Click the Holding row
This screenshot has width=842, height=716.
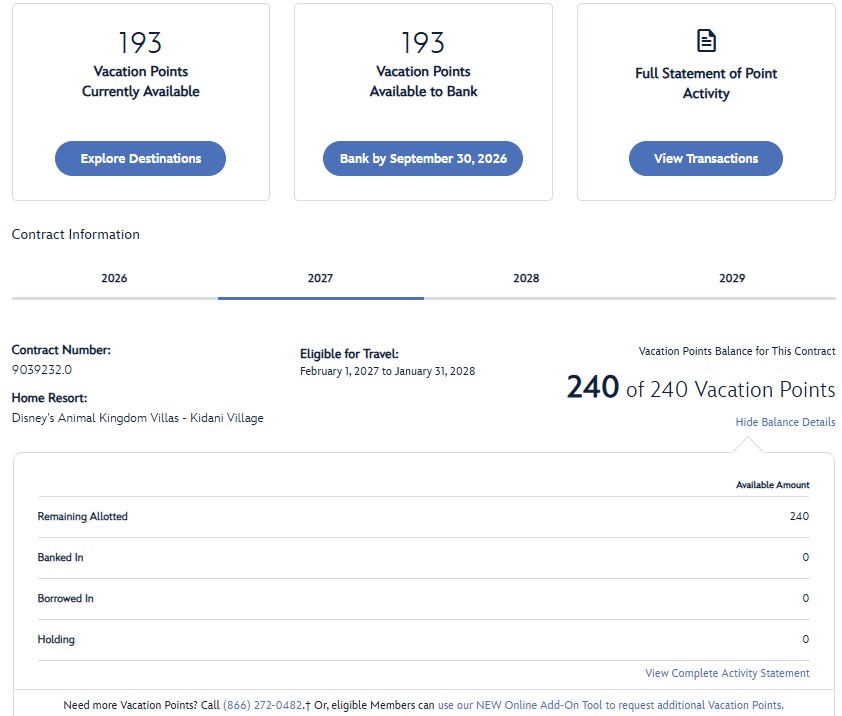[423, 639]
